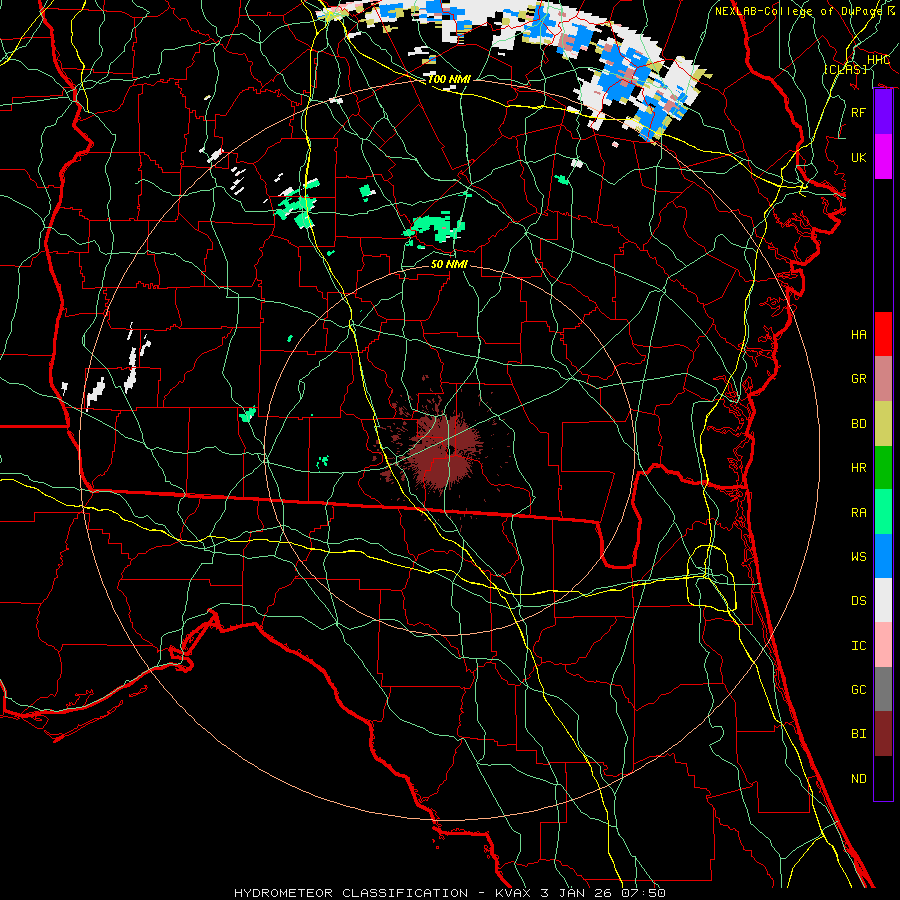Click the magenta UK legend color swatch

883,157
